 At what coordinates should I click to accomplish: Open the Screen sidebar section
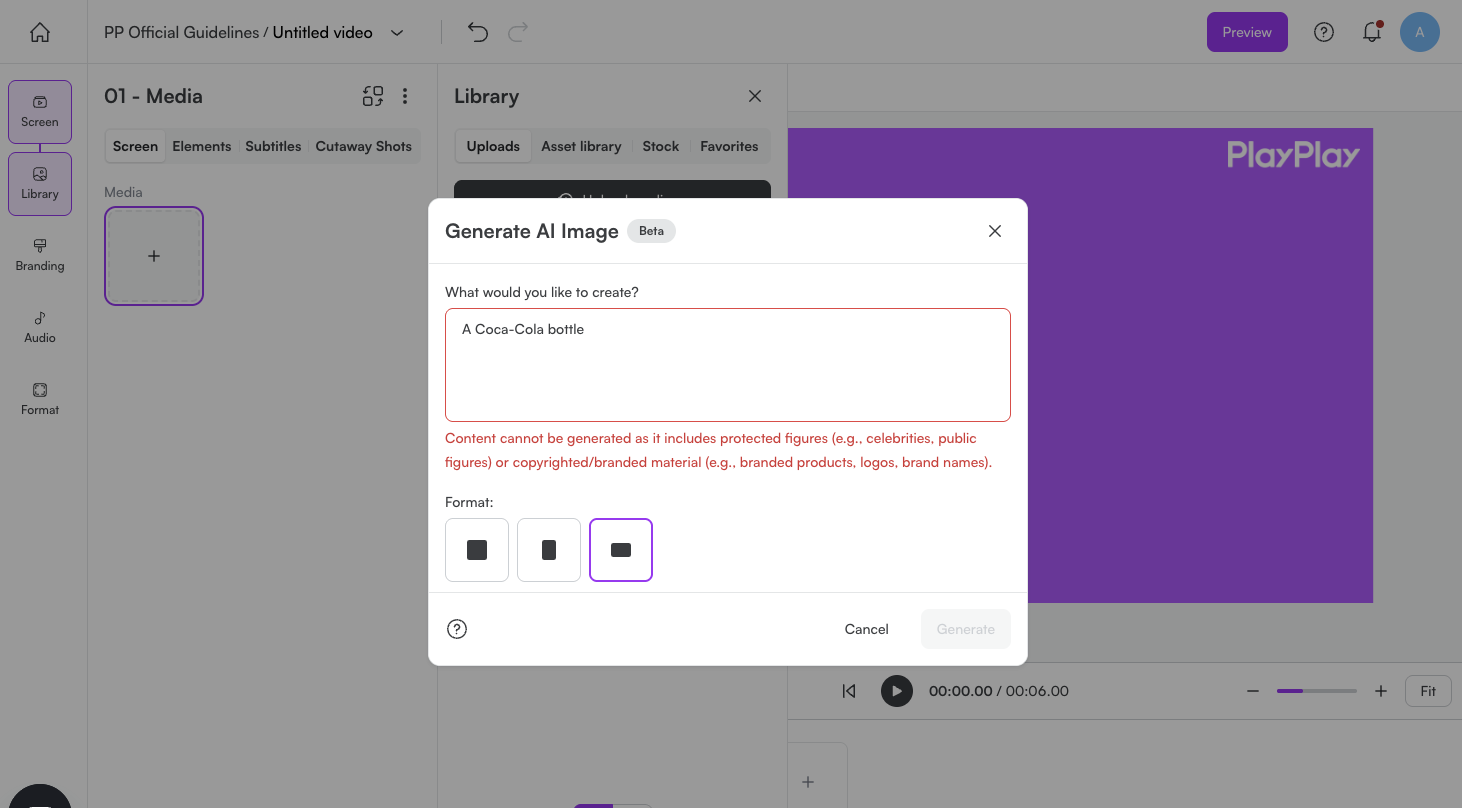coord(40,111)
